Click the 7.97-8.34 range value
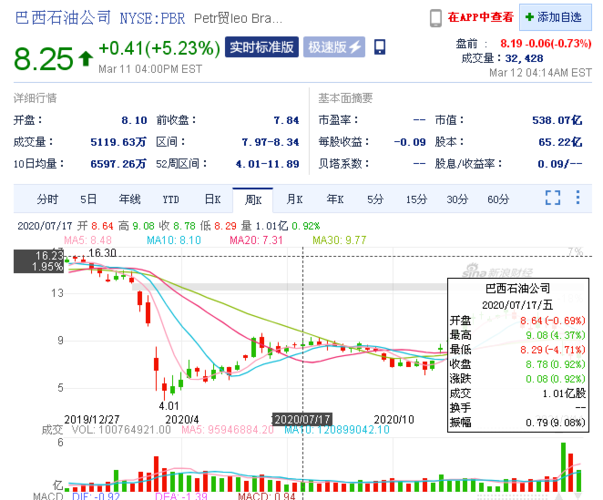The image size is (603, 500). (x=270, y=142)
